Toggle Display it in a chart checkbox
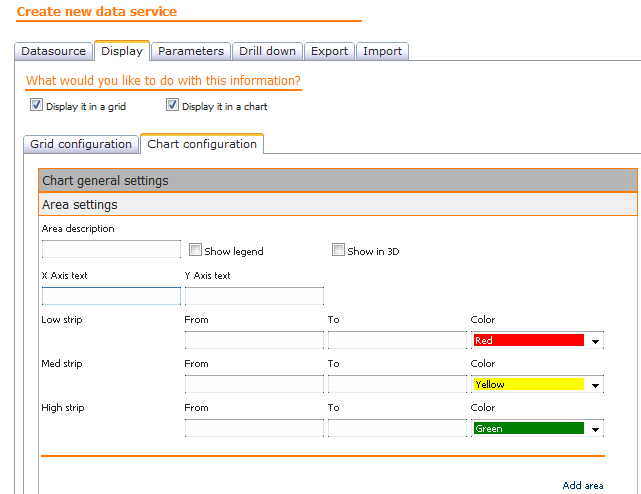 click(173, 105)
